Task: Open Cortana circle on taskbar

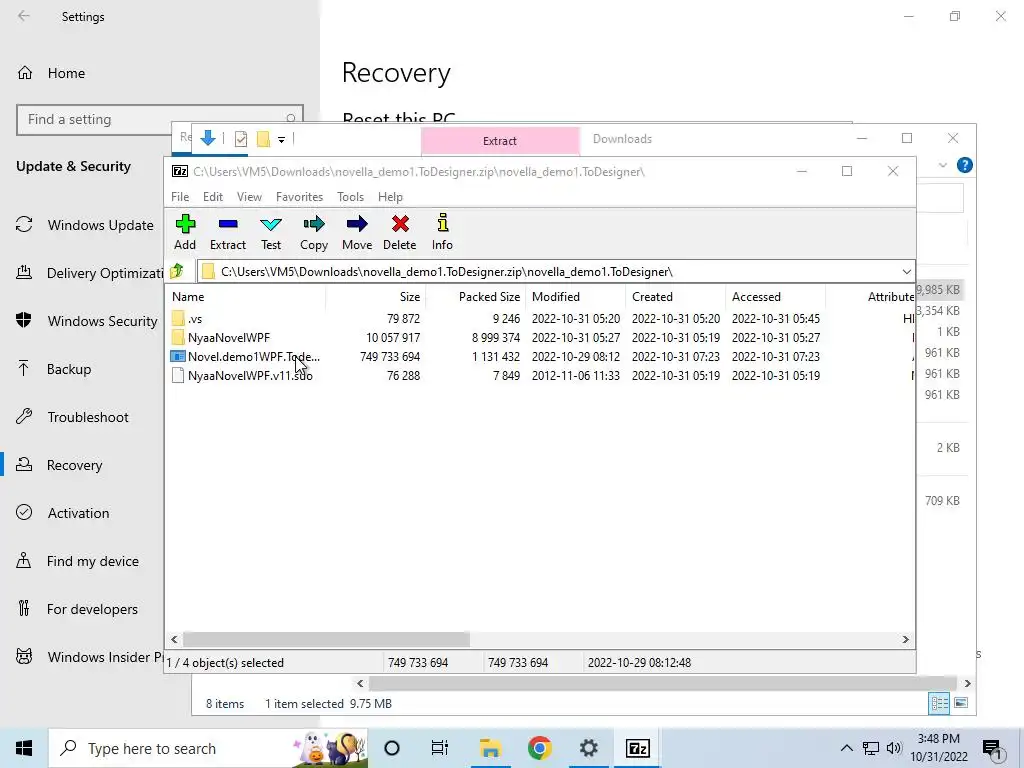Action: tap(392, 748)
